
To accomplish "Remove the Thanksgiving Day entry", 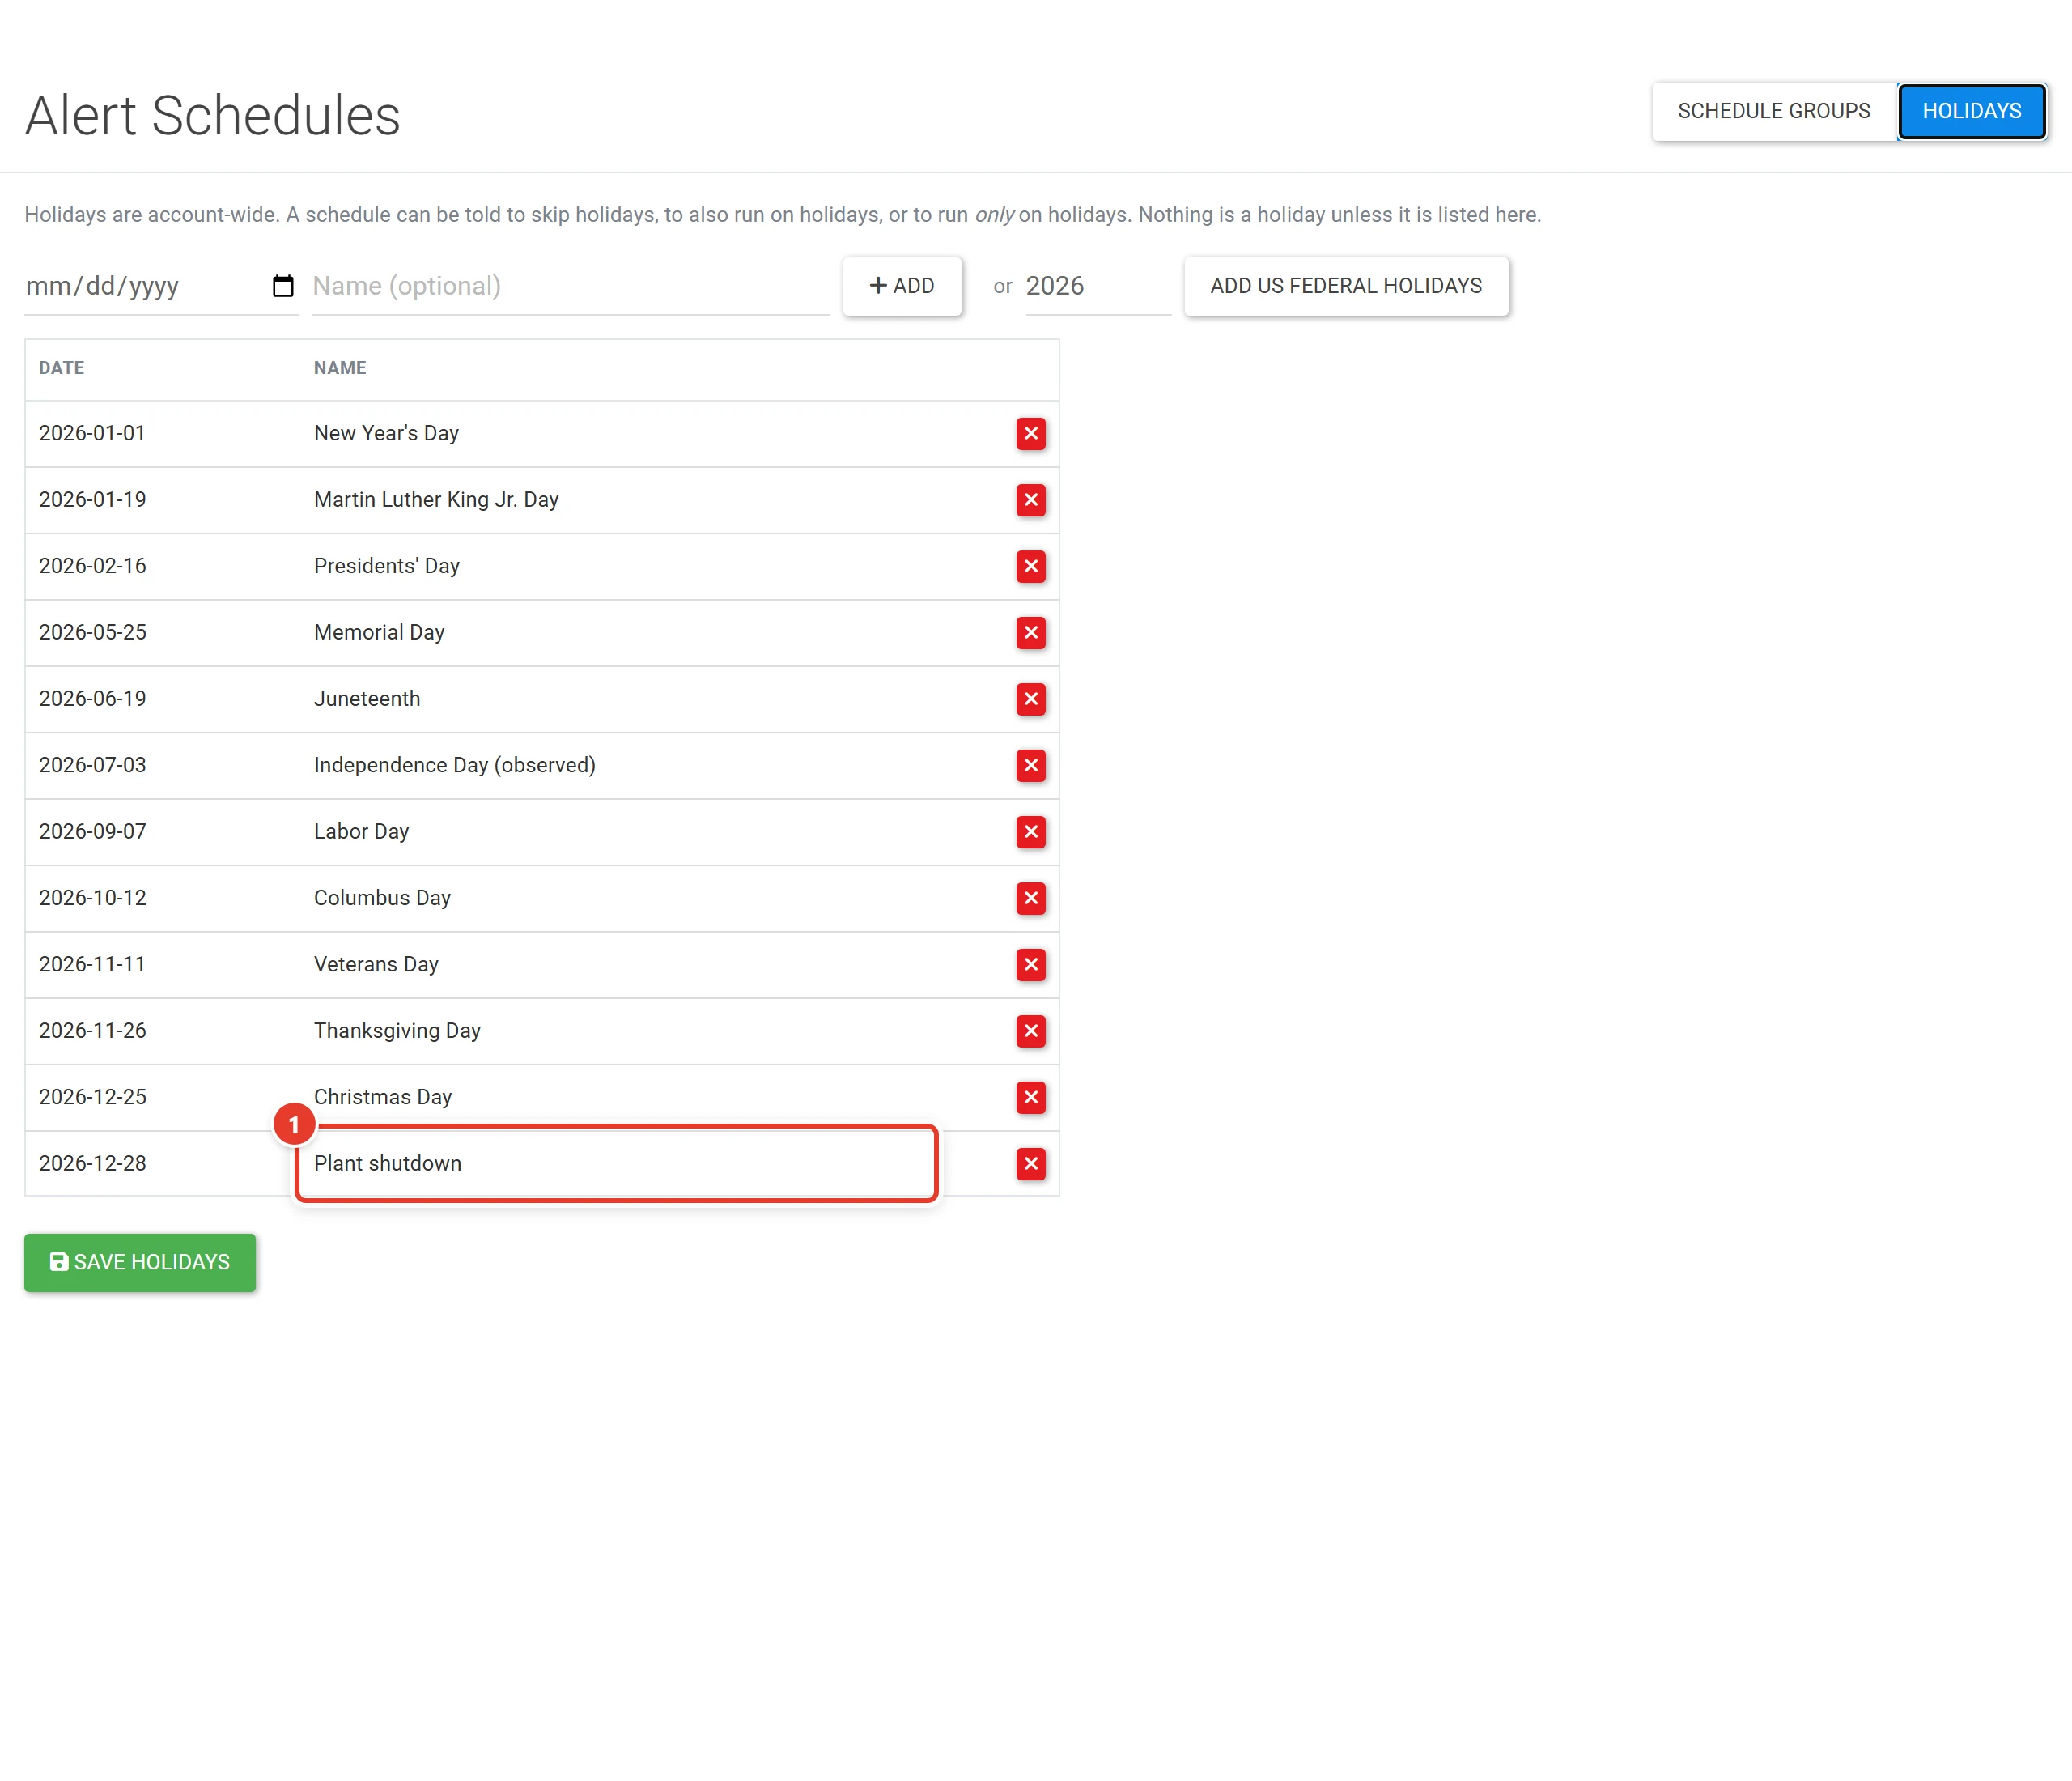I will click(x=1031, y=1031).
